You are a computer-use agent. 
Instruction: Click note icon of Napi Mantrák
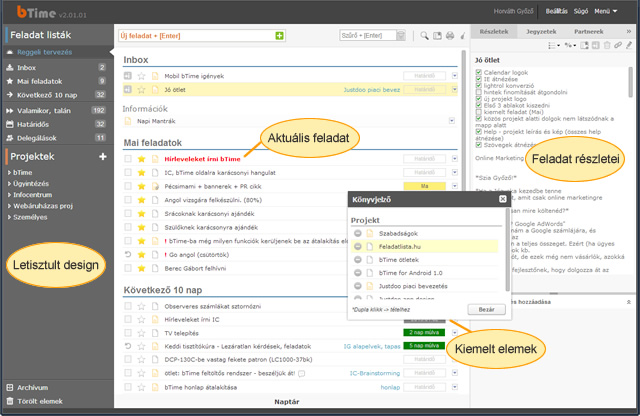(128, 121)
